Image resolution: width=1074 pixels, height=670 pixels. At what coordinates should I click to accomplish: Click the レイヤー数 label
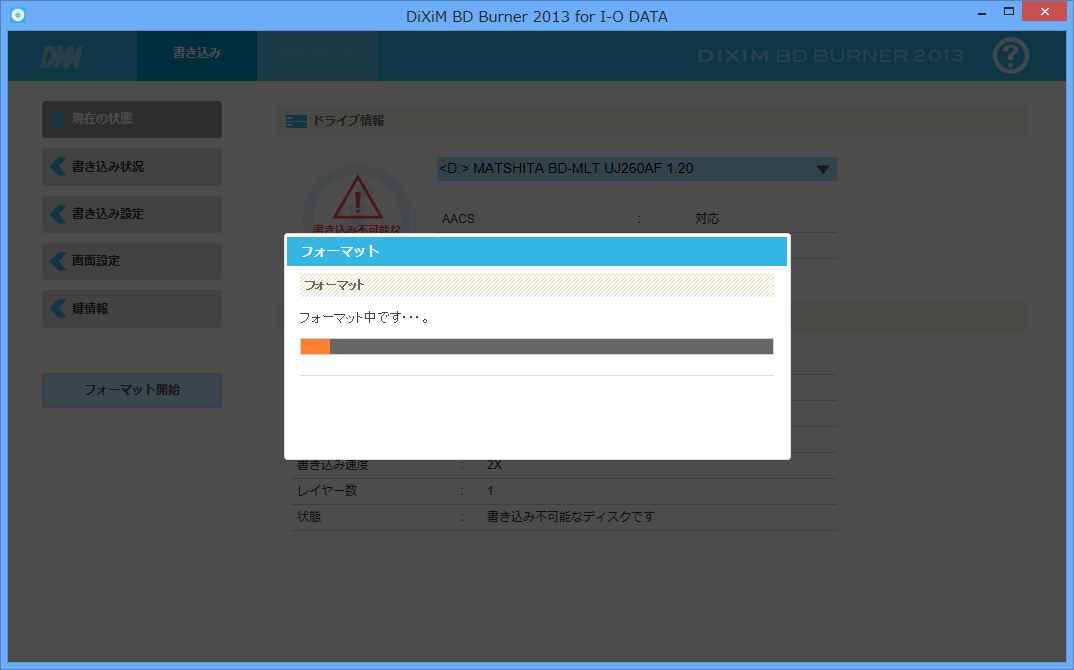(x=327, y=491)
